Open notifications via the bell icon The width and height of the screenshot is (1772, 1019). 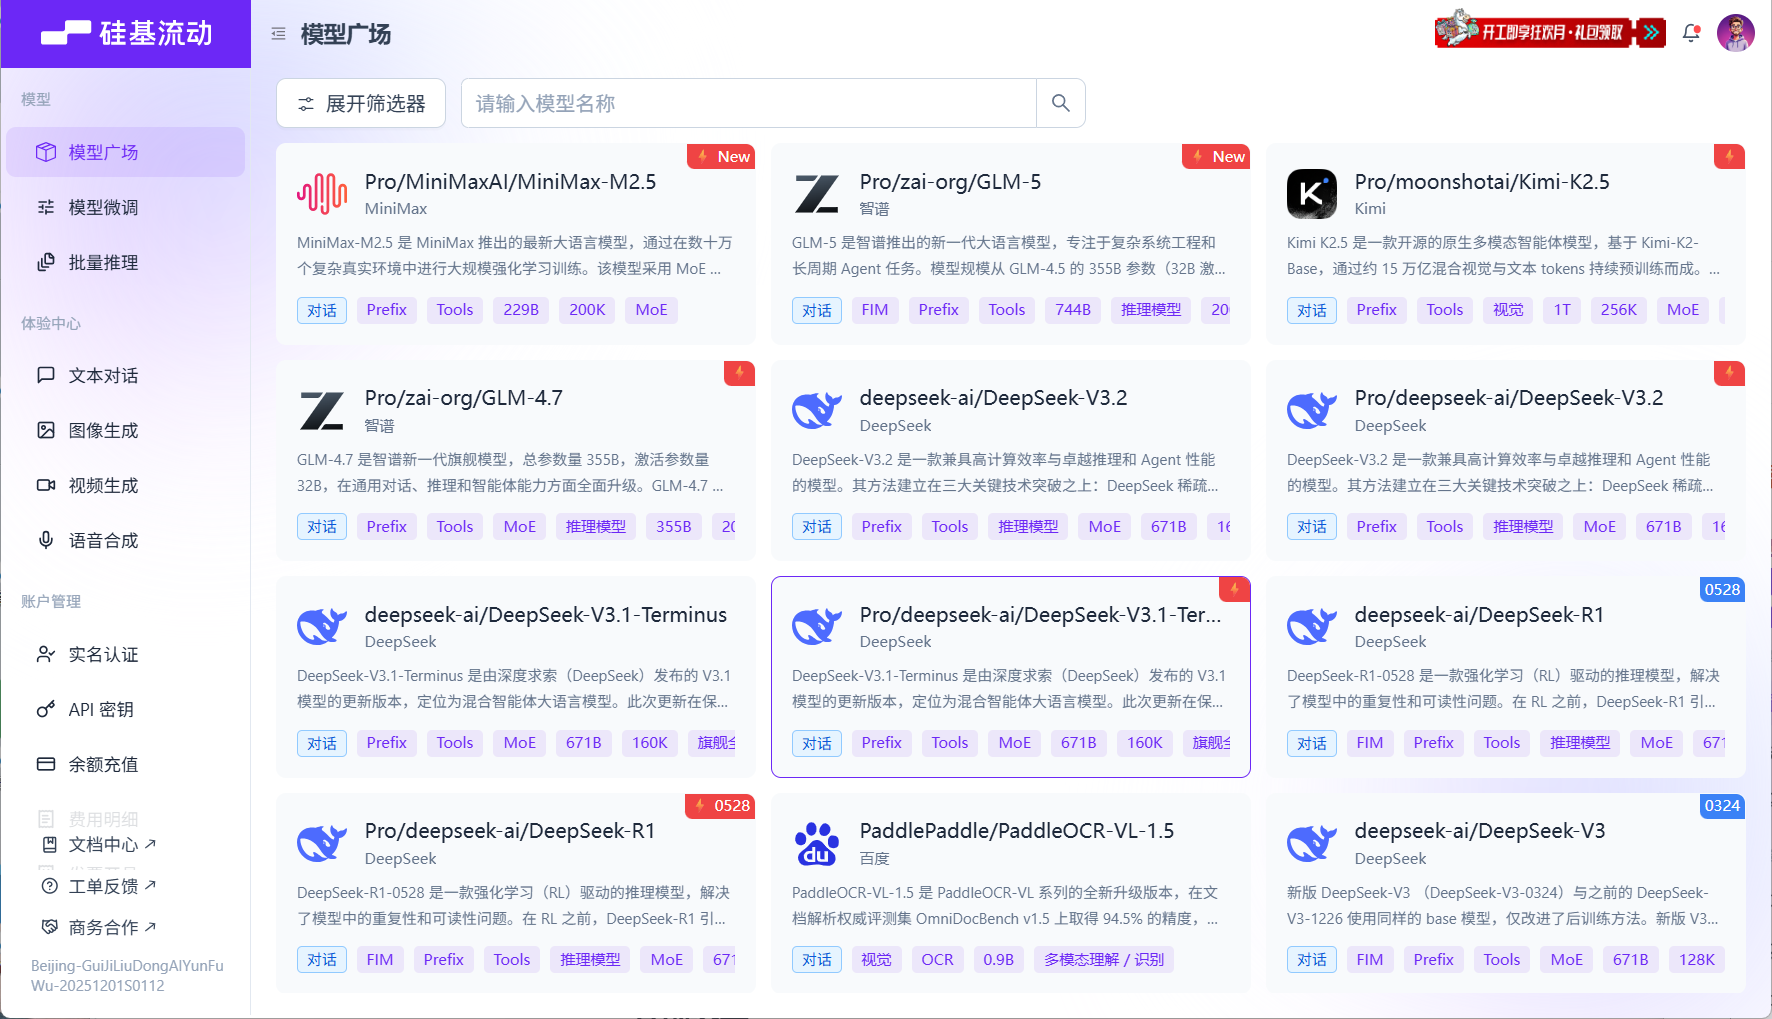(x=1691, y=33)
